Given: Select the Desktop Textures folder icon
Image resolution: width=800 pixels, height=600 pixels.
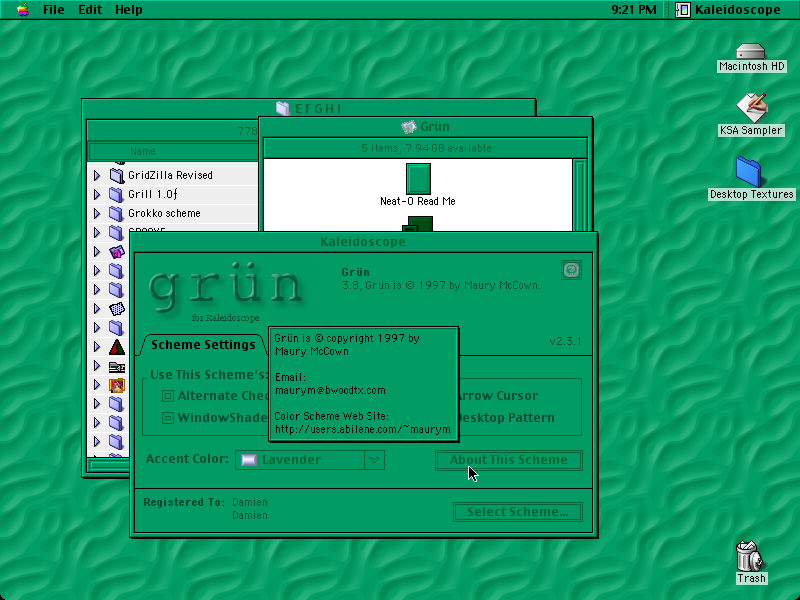Looking at the screenshot, I should tap(748, 172).
